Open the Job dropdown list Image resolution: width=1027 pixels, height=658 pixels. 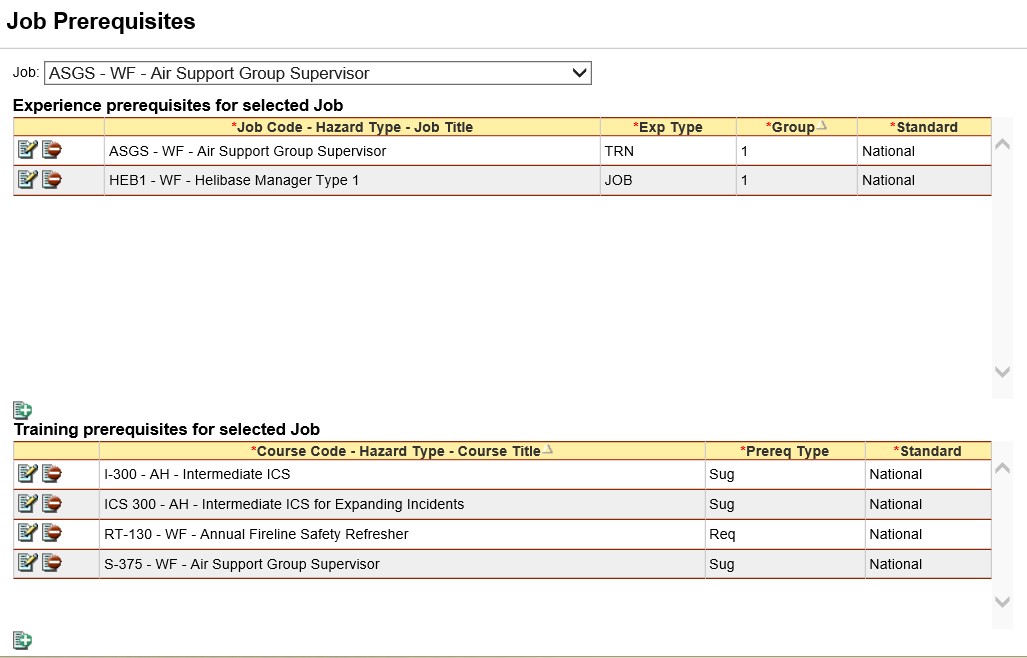coord(318,73)
